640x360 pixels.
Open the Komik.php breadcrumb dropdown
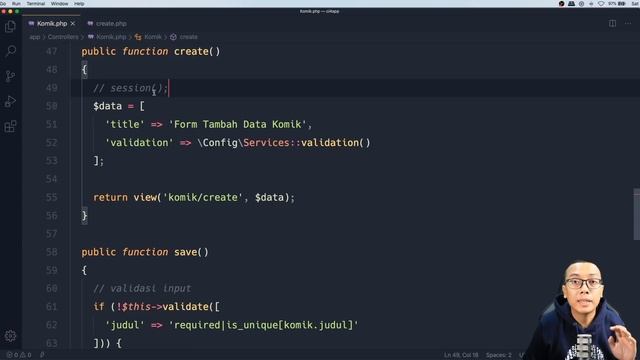point(107,37)
